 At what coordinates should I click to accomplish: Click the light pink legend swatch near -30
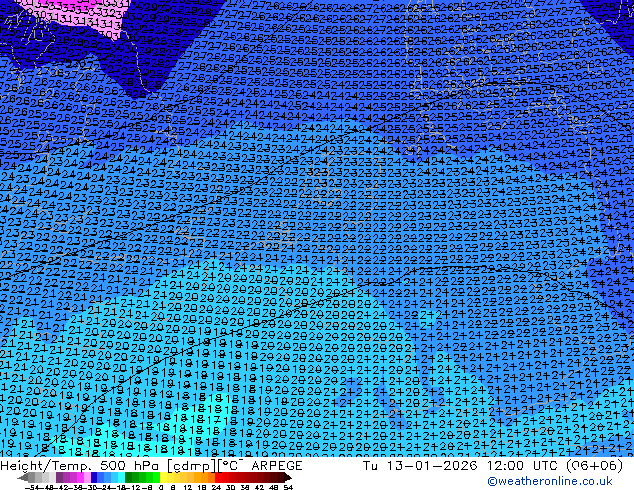[x=87, y=477]
